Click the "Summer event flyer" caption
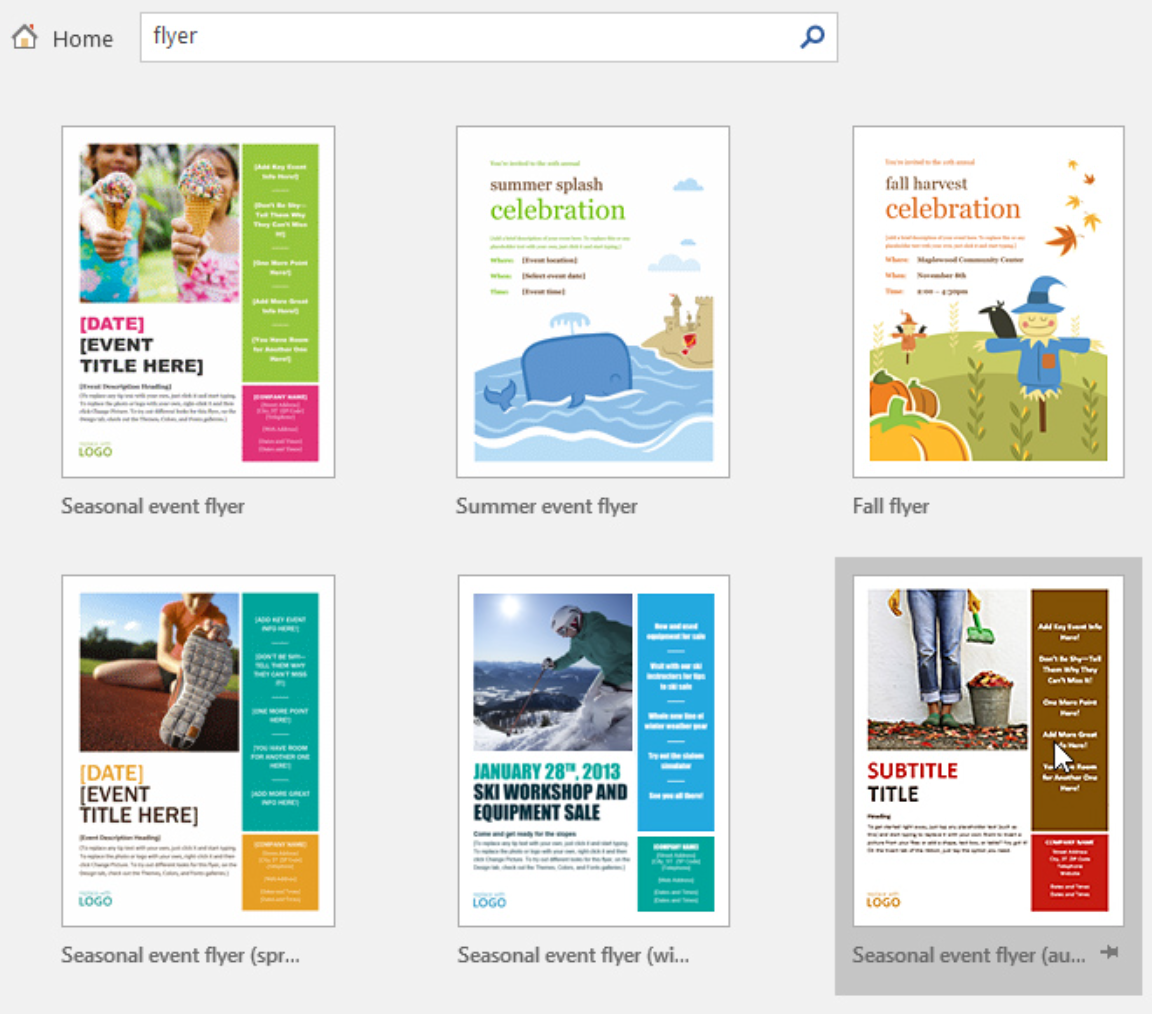 546,506
